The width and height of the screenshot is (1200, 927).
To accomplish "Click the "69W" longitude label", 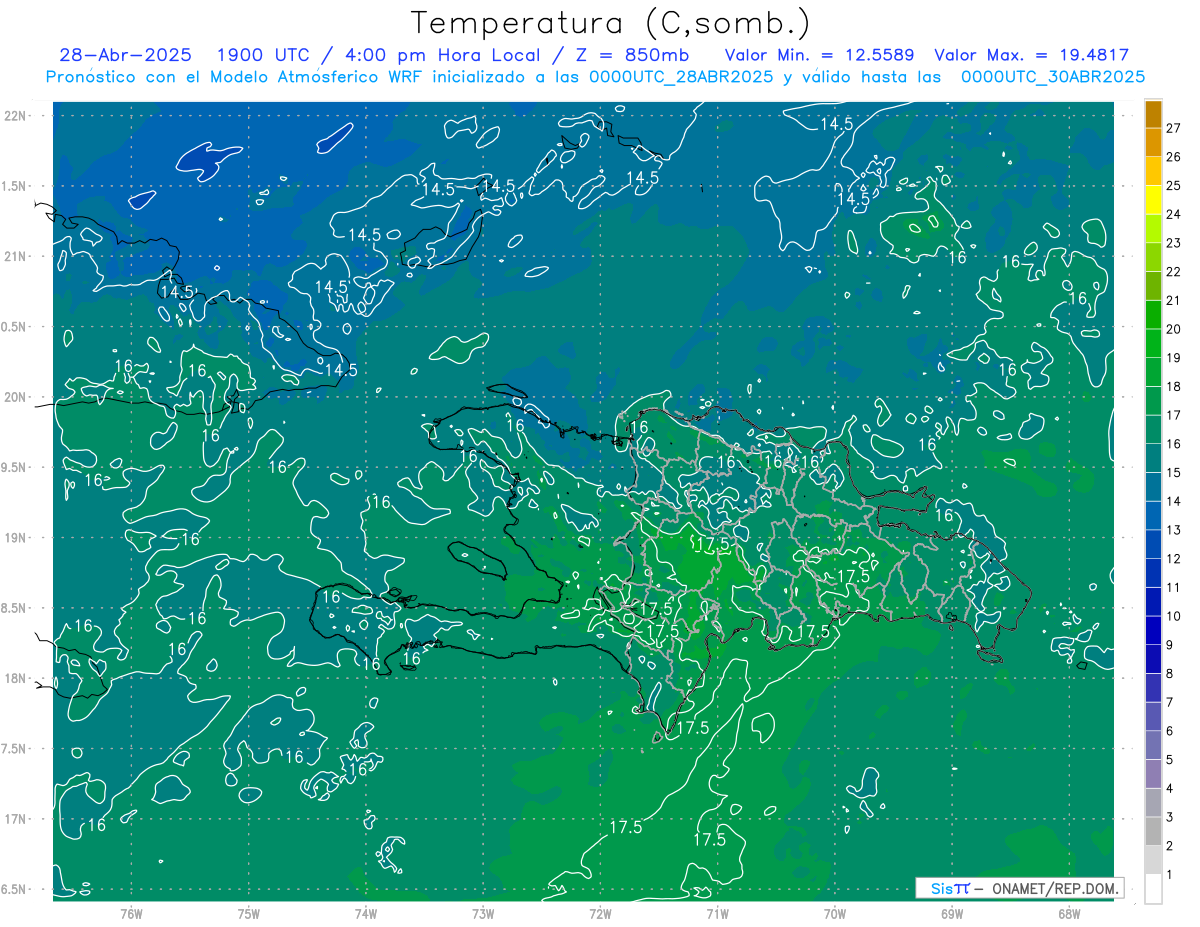I will click(x=951, y=913).
